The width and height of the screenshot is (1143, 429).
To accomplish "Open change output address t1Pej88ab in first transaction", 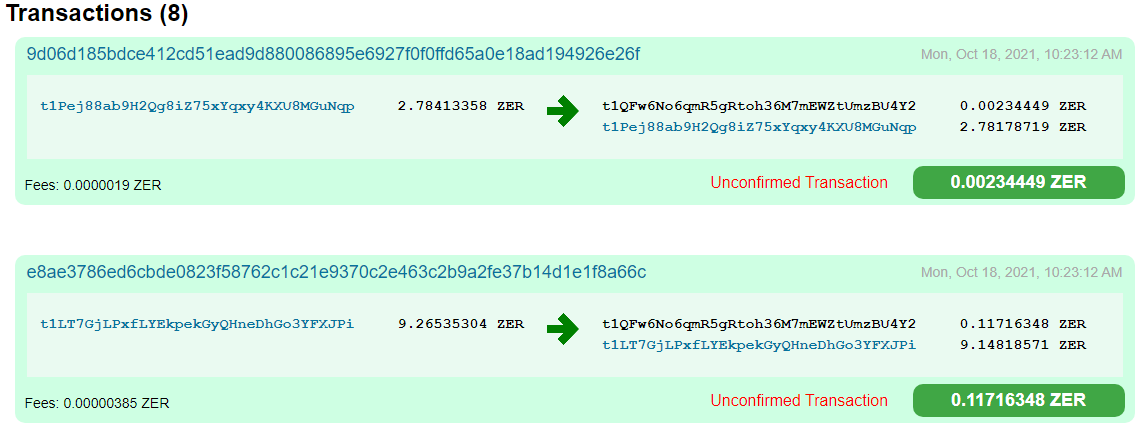I will click(x=759, y=127).
